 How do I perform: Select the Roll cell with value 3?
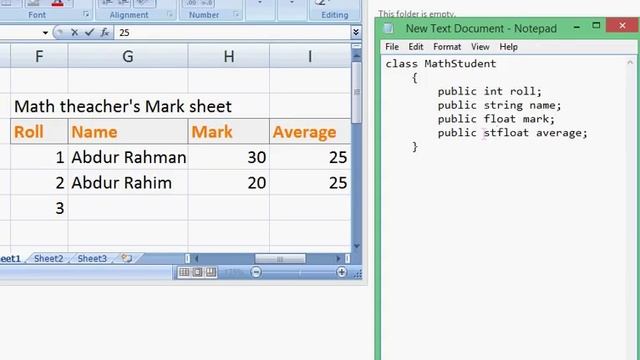pyautogui.click(x=39, y=208)
